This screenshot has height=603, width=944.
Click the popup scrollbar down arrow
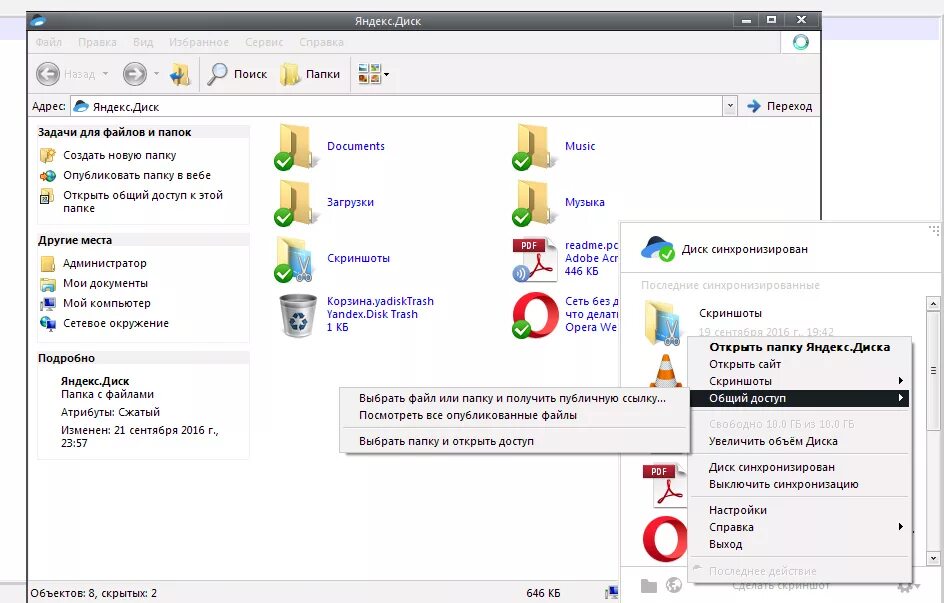point(933,558)
